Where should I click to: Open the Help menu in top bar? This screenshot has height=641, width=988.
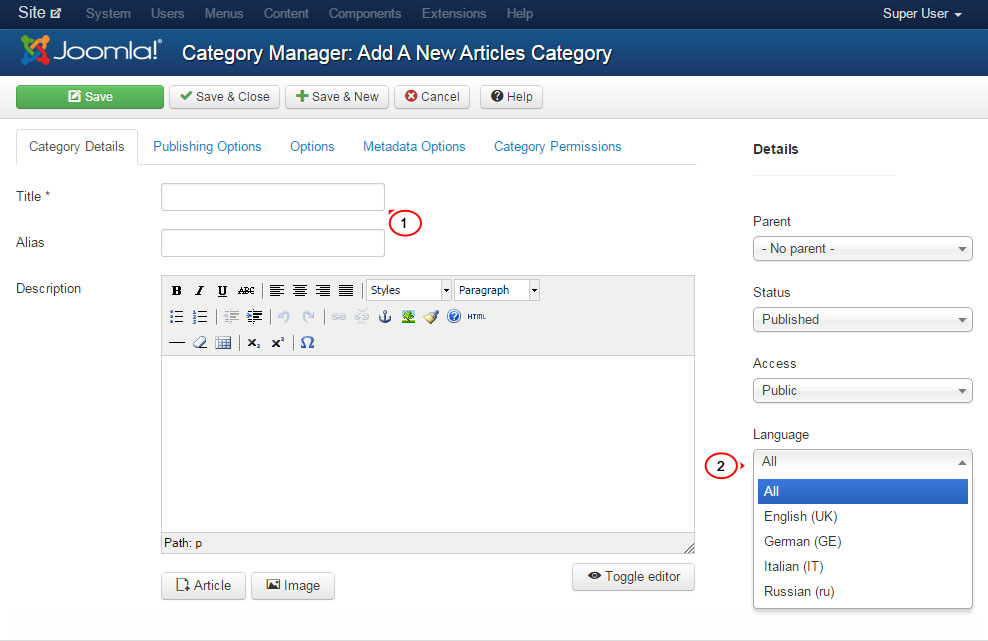[x=520, y=13]
